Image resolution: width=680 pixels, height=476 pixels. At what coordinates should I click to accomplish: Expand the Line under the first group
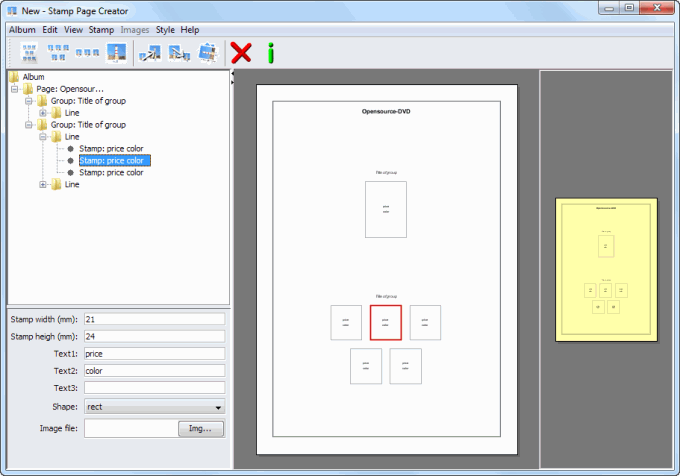tap(43, 113)
